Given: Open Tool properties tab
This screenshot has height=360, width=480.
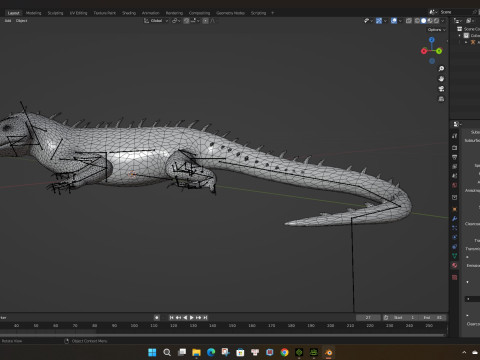Looking at the screenshot, I should pos(455,136).
